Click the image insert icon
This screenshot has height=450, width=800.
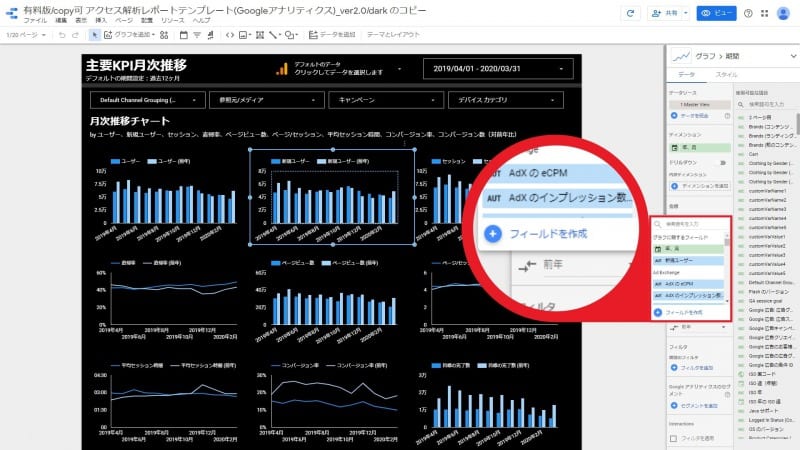pos(244,35)
